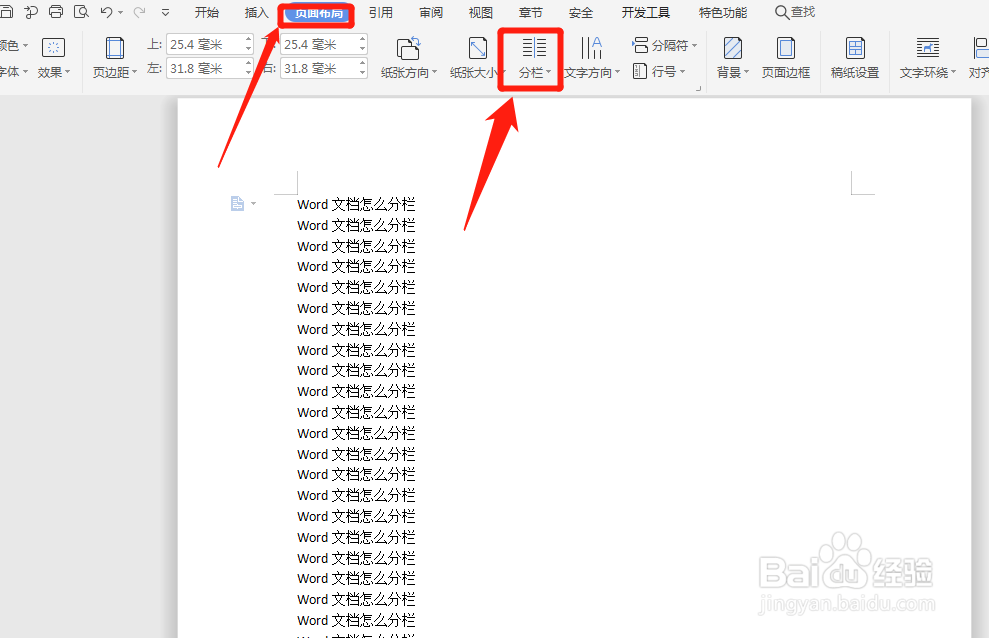Switch to the 特色功能 tab
Screen dimensions: 989x638
(x=723, y=13)
